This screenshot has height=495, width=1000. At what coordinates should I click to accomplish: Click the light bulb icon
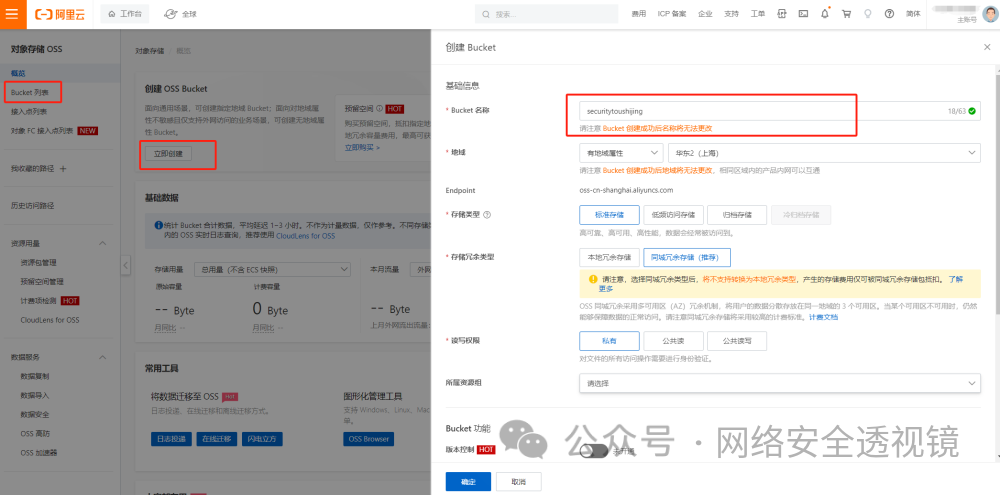(867, 14)
